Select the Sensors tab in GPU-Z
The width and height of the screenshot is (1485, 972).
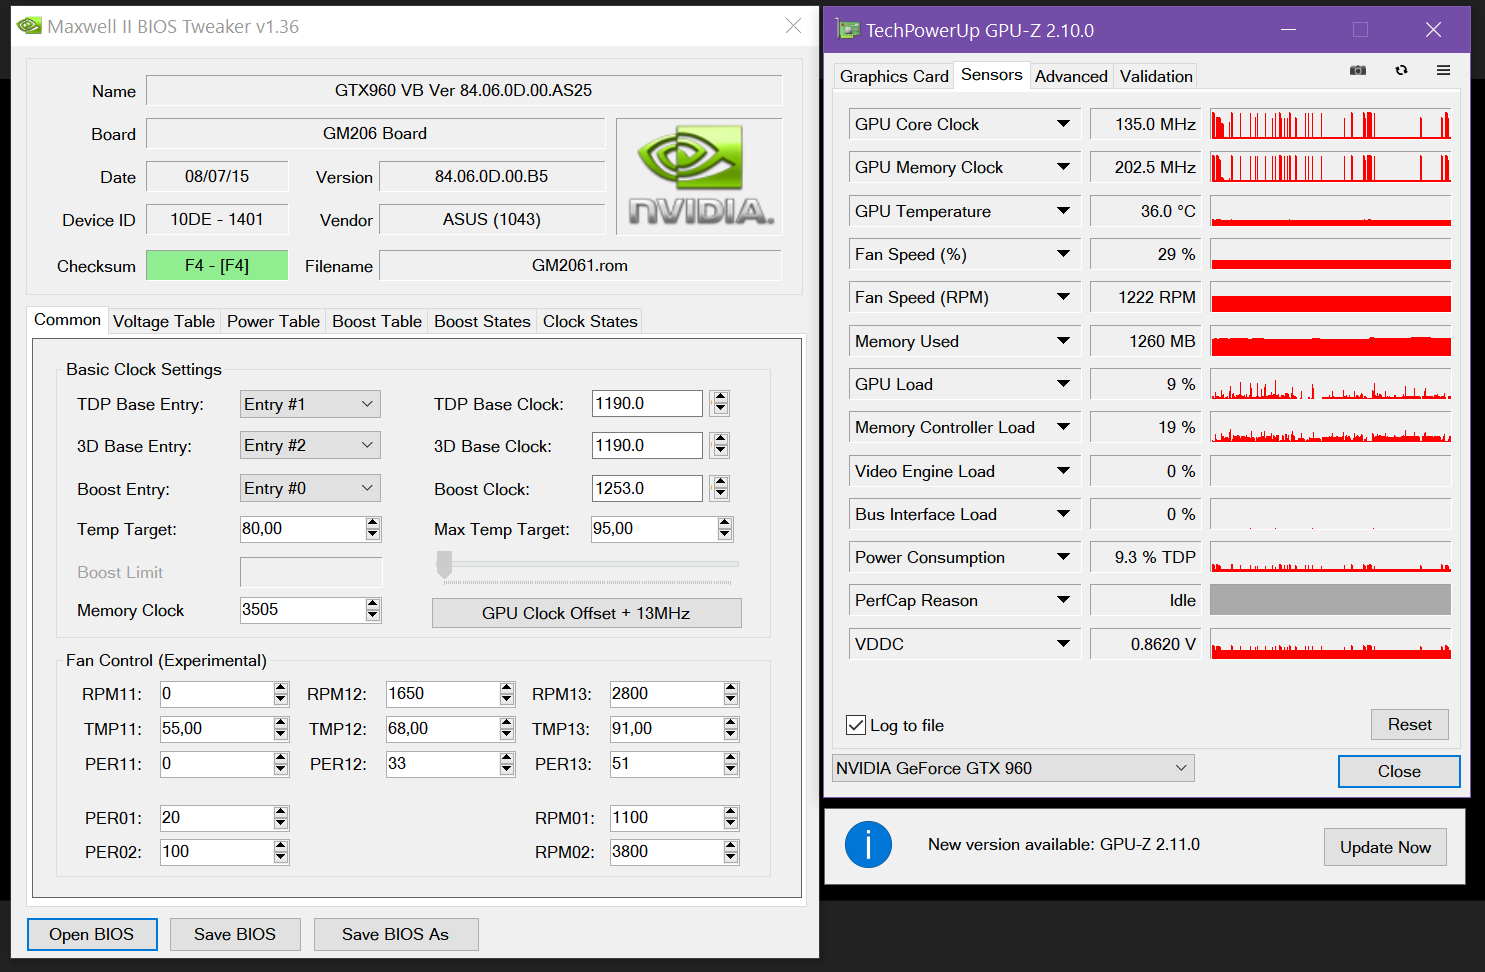(x=991, y=75)
